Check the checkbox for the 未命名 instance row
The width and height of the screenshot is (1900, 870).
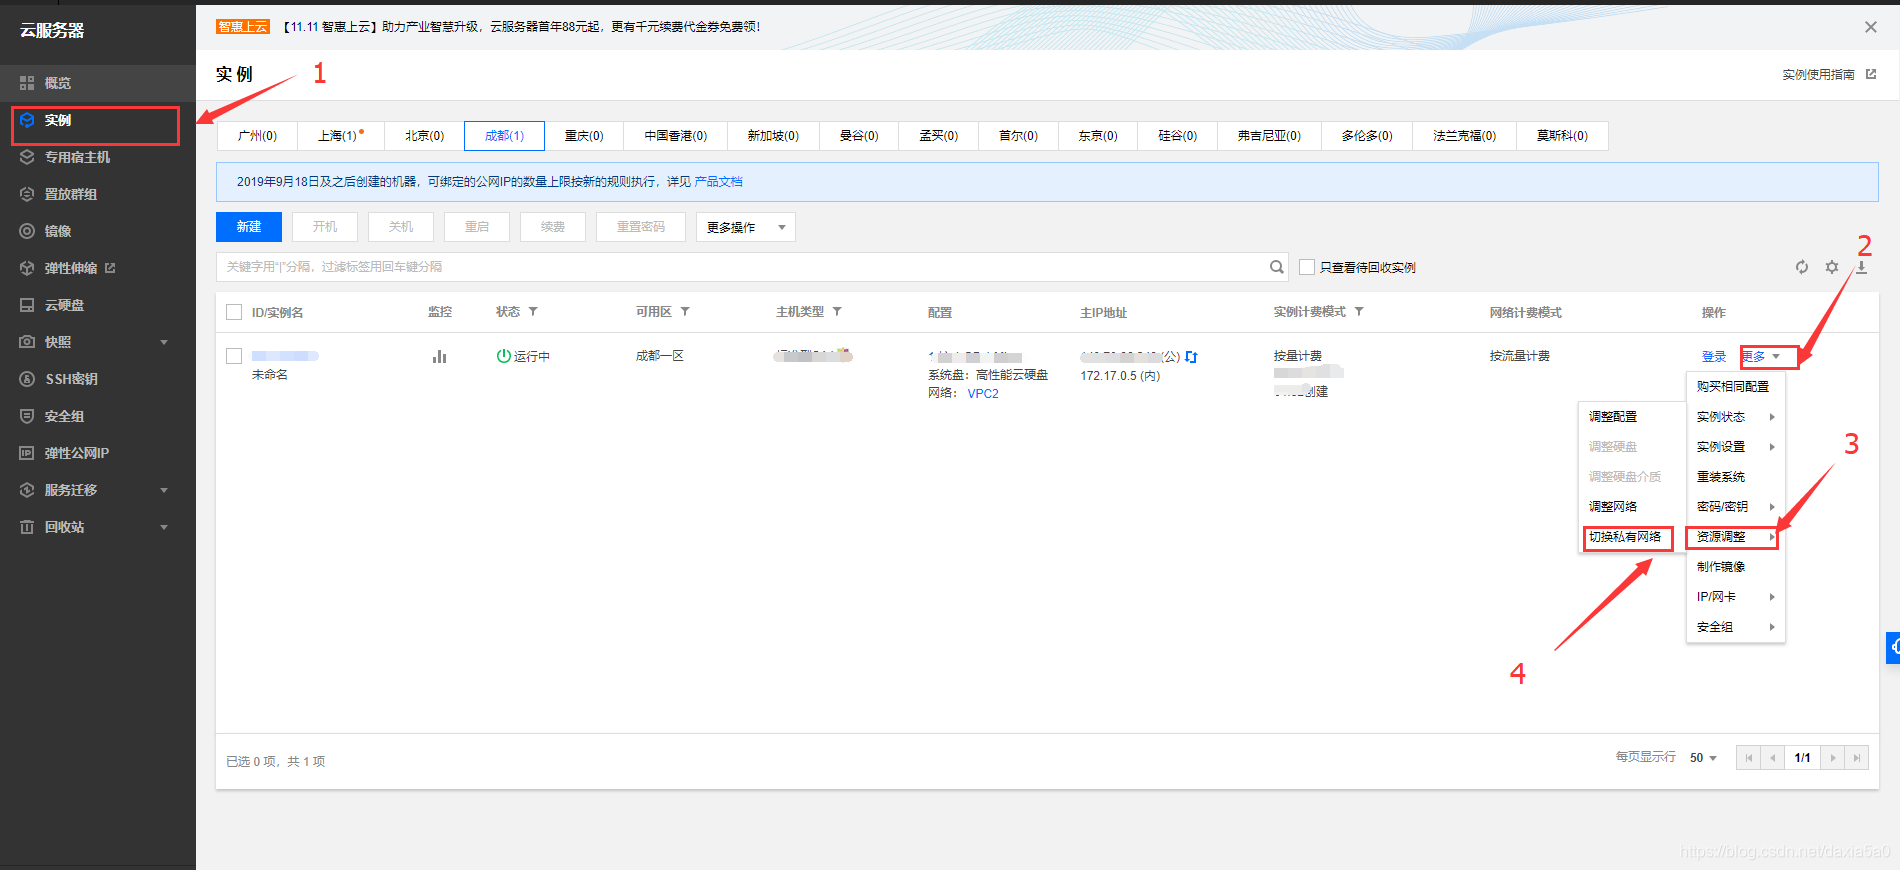click(234, 356)
